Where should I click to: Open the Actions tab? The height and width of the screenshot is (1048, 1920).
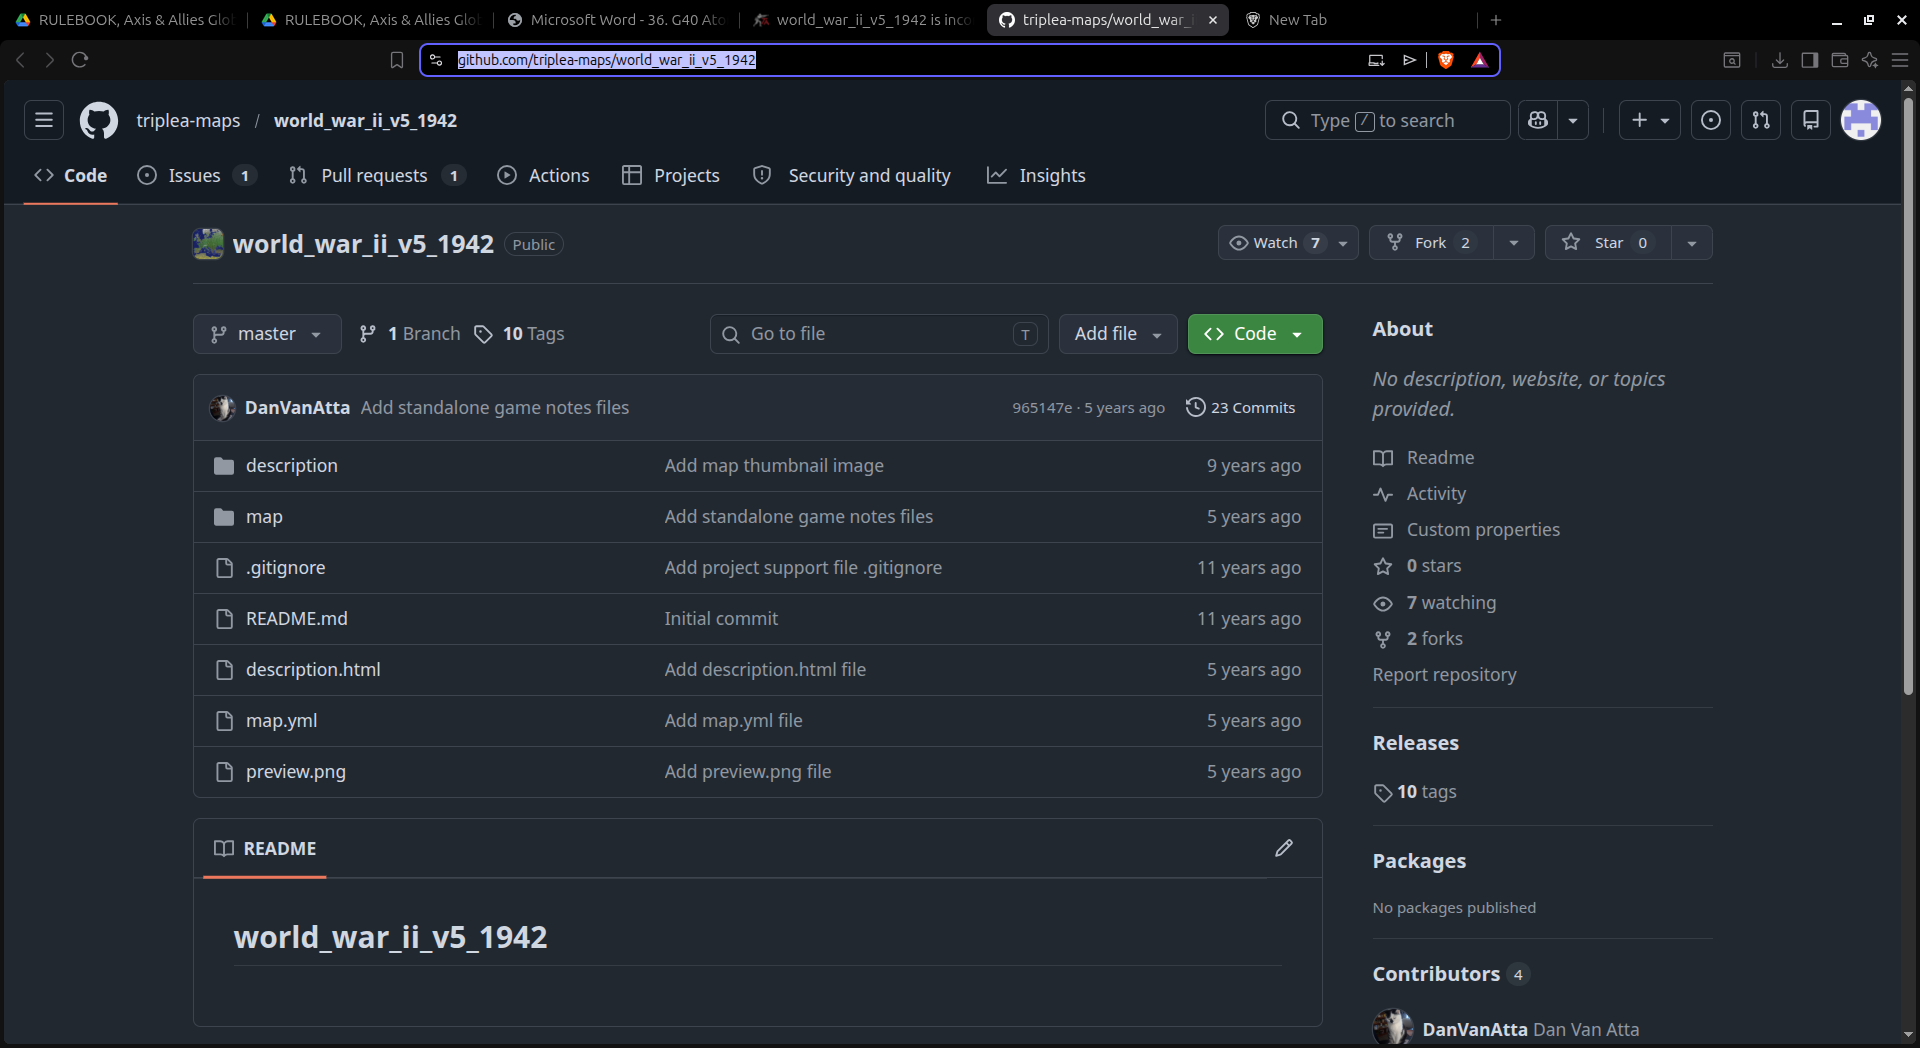(x=544, y=175)
